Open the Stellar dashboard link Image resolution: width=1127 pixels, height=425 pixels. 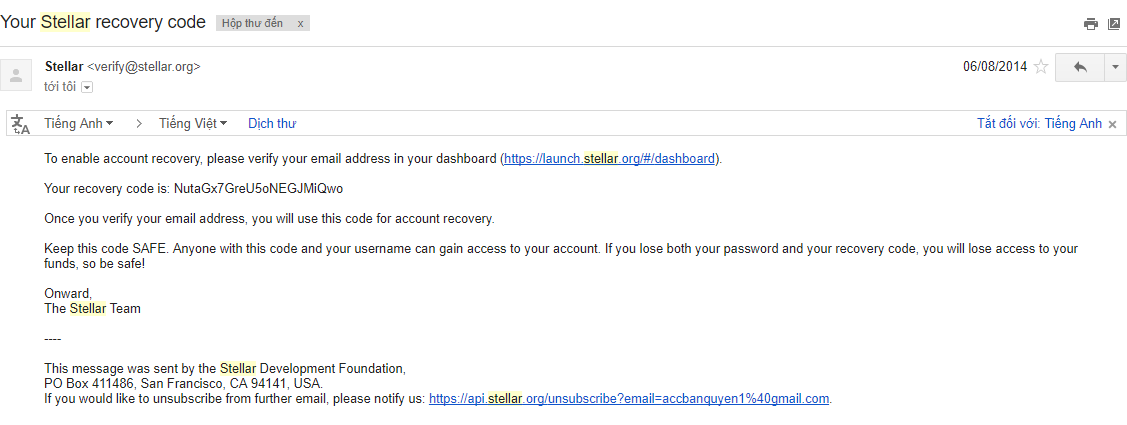[609, 158]
